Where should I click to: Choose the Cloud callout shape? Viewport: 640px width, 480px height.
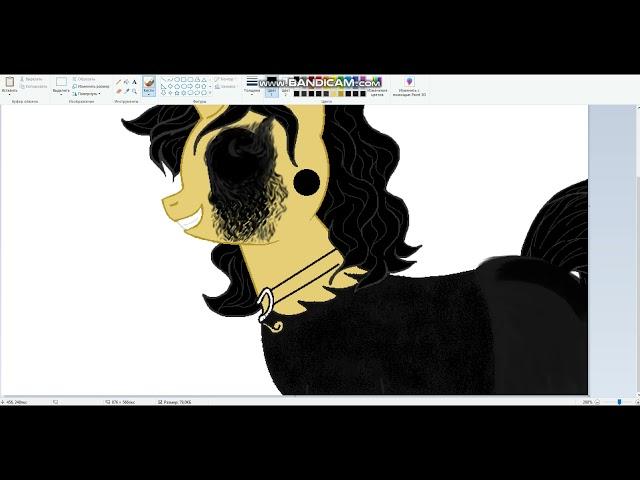click(204, 93)
